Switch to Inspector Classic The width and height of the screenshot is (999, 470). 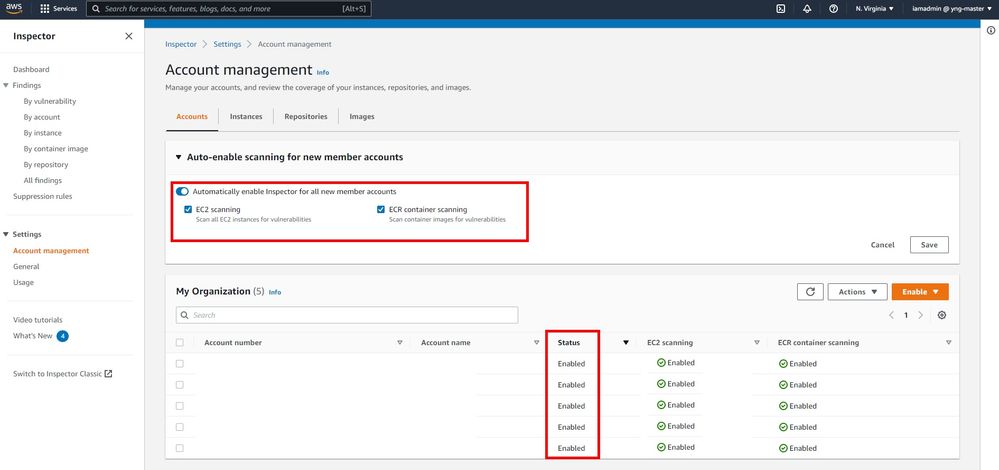[57, 374]
